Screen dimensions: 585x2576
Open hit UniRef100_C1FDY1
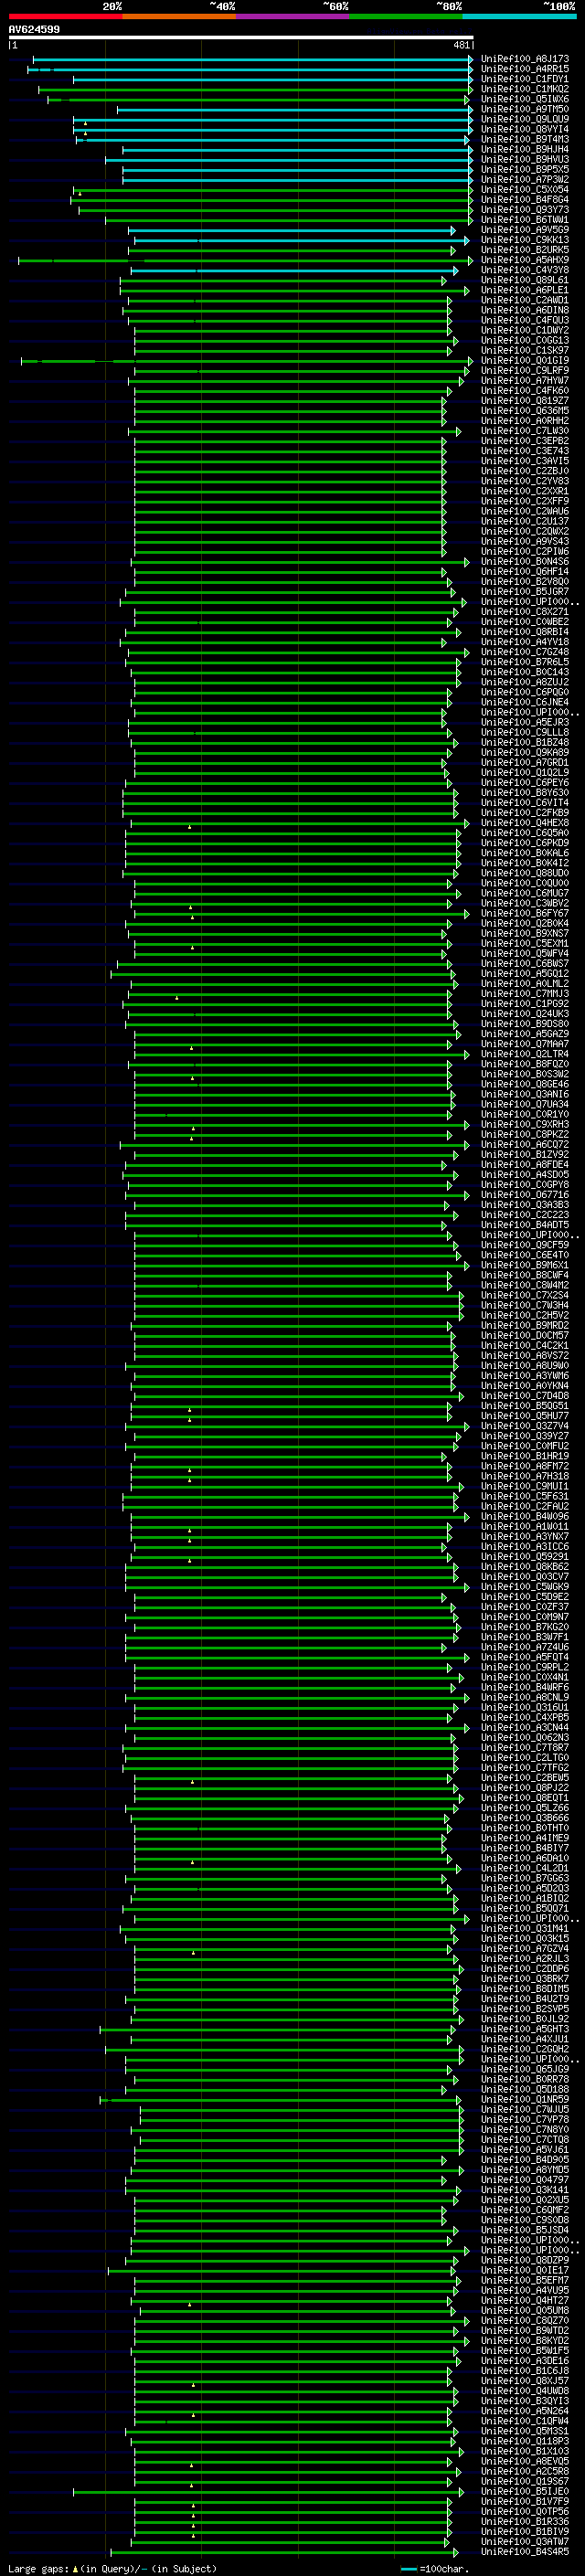click(x=525, y=79)
